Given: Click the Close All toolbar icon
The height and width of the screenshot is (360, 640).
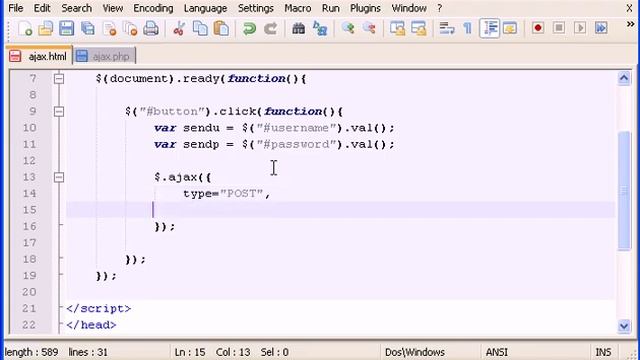Looking at the screenshot, I should pos(130,29).
